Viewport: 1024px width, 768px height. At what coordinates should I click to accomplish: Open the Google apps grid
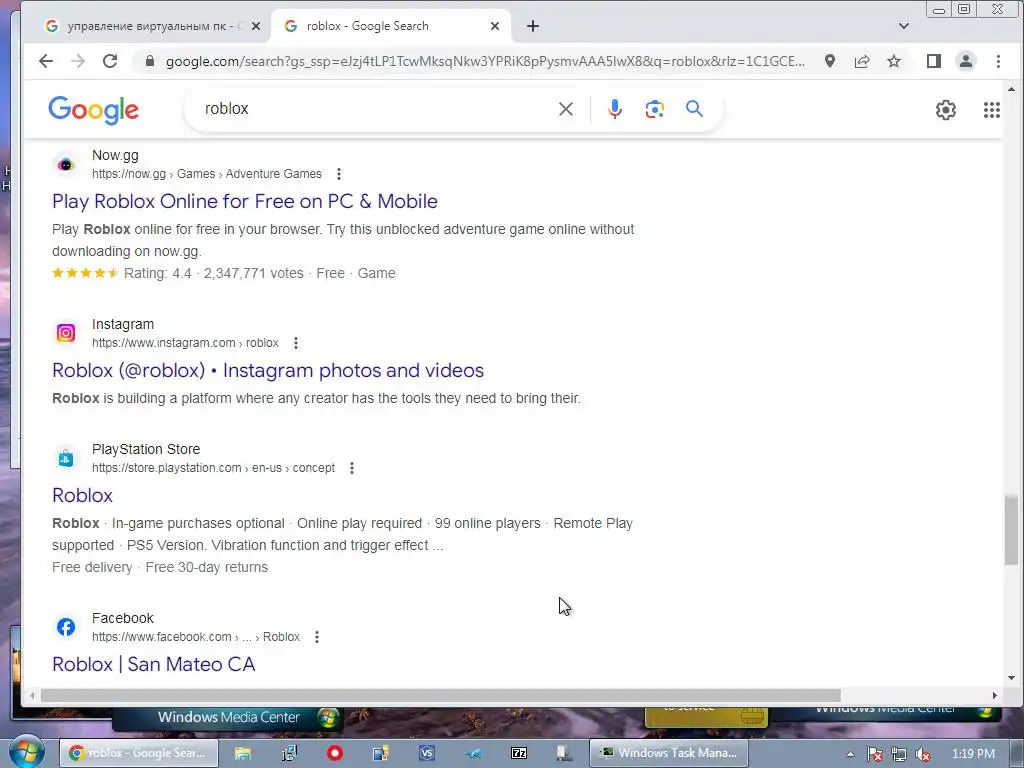(991, 110)
